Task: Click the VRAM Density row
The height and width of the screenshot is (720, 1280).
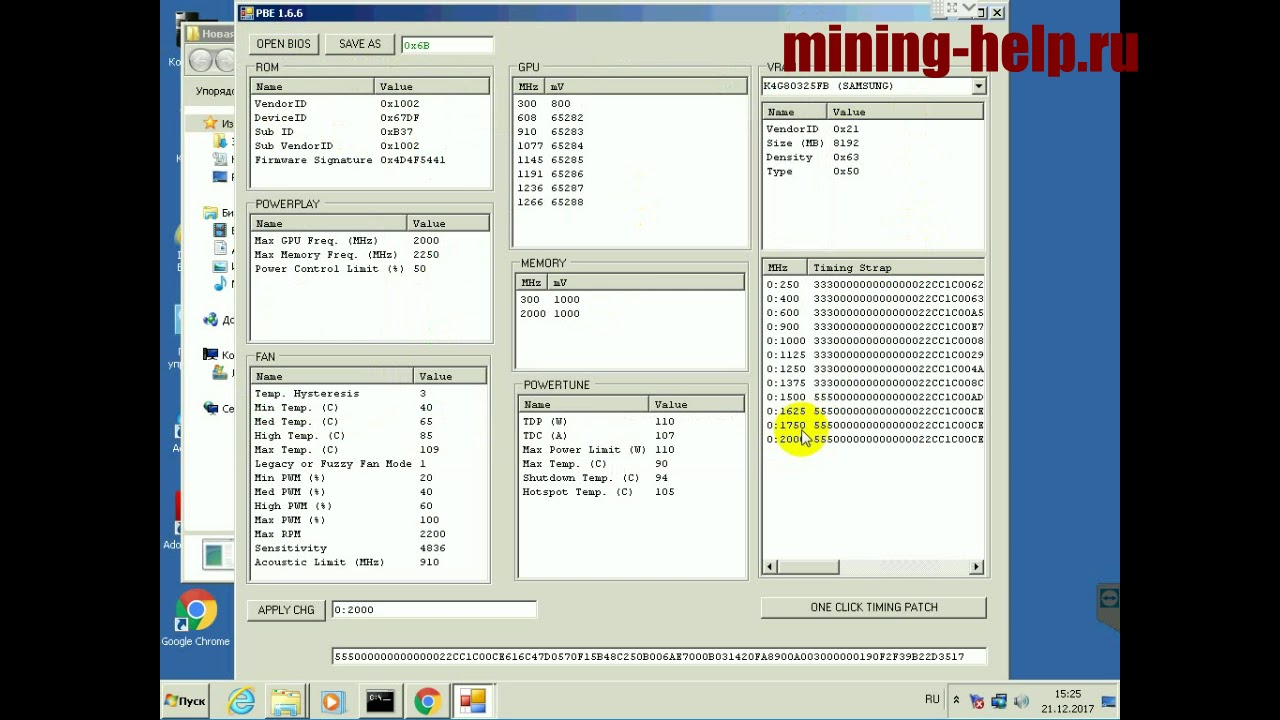Action: (x=873, y=157)
